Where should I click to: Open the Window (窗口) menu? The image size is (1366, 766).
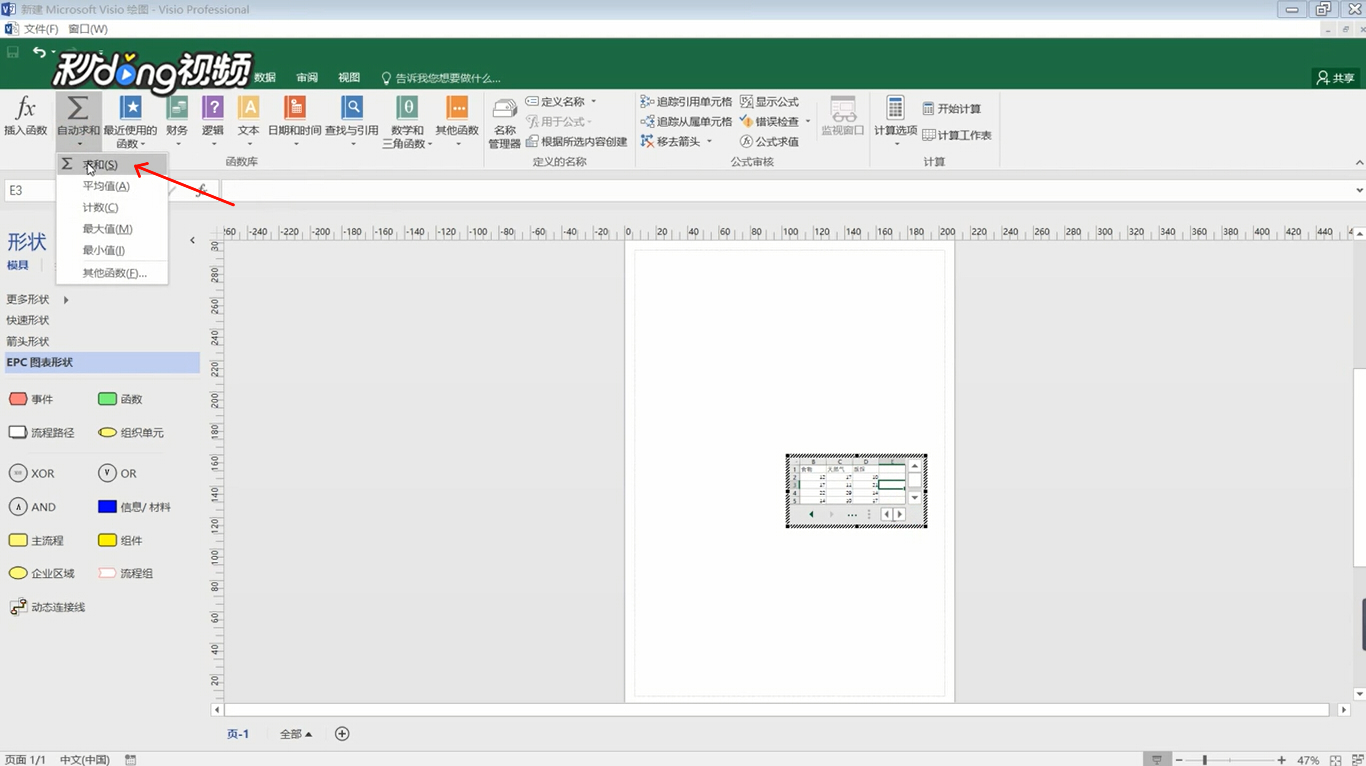coord(88,29)
